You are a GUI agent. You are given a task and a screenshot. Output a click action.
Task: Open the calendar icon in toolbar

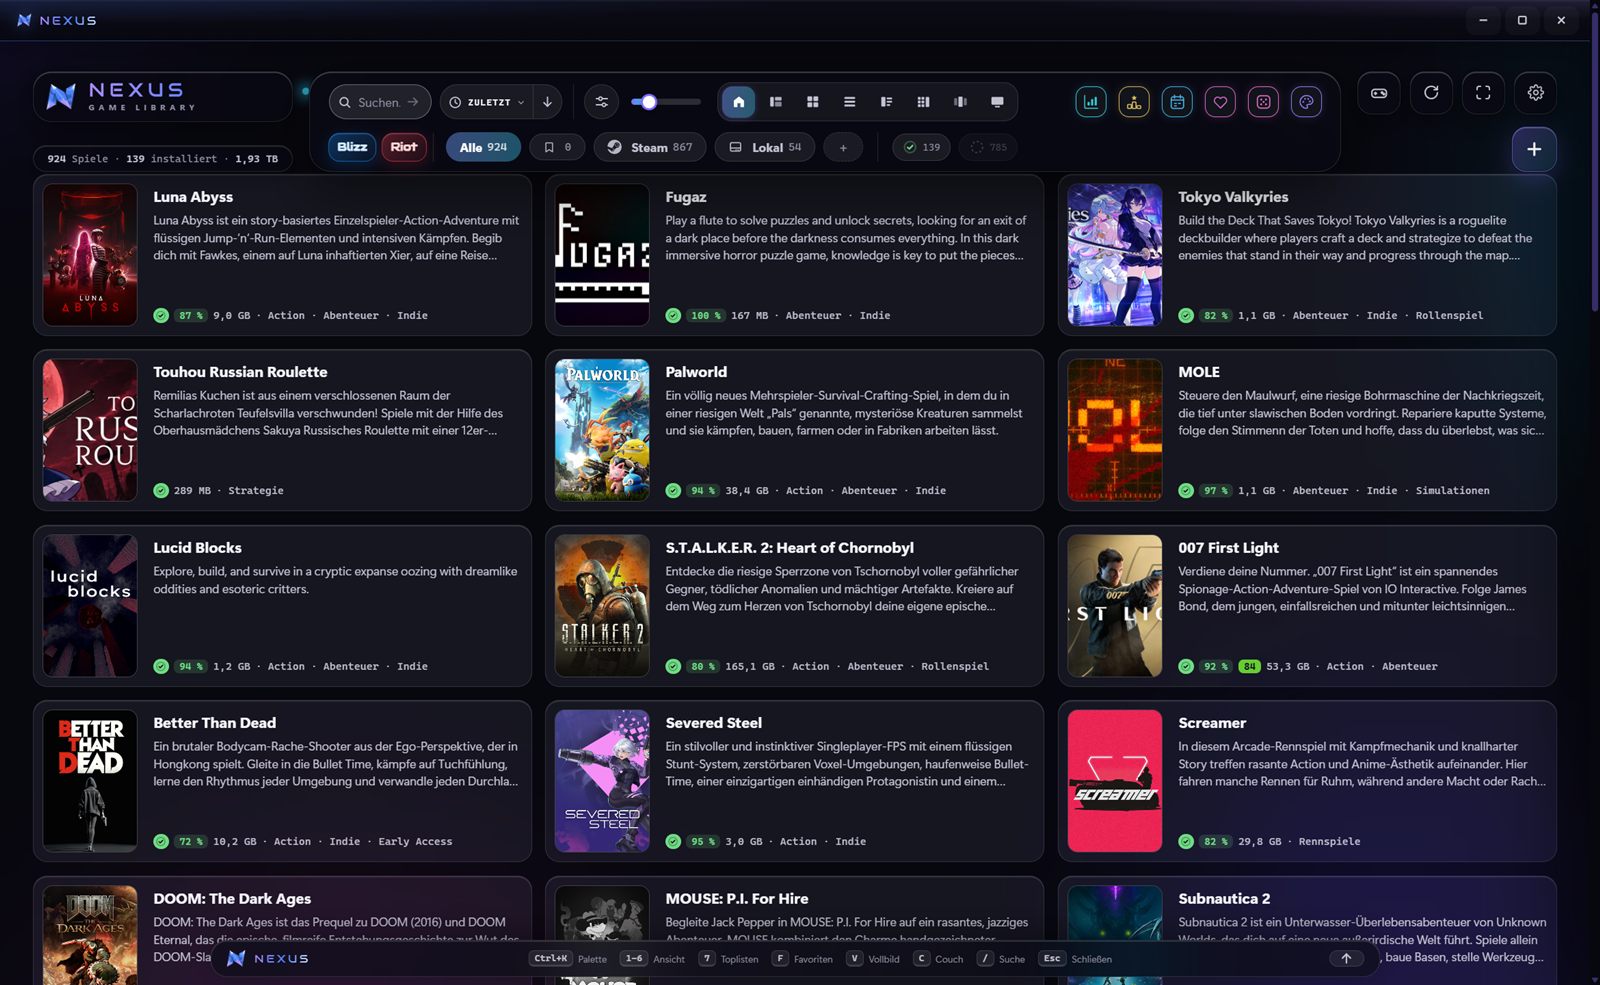click(1177, 102)
